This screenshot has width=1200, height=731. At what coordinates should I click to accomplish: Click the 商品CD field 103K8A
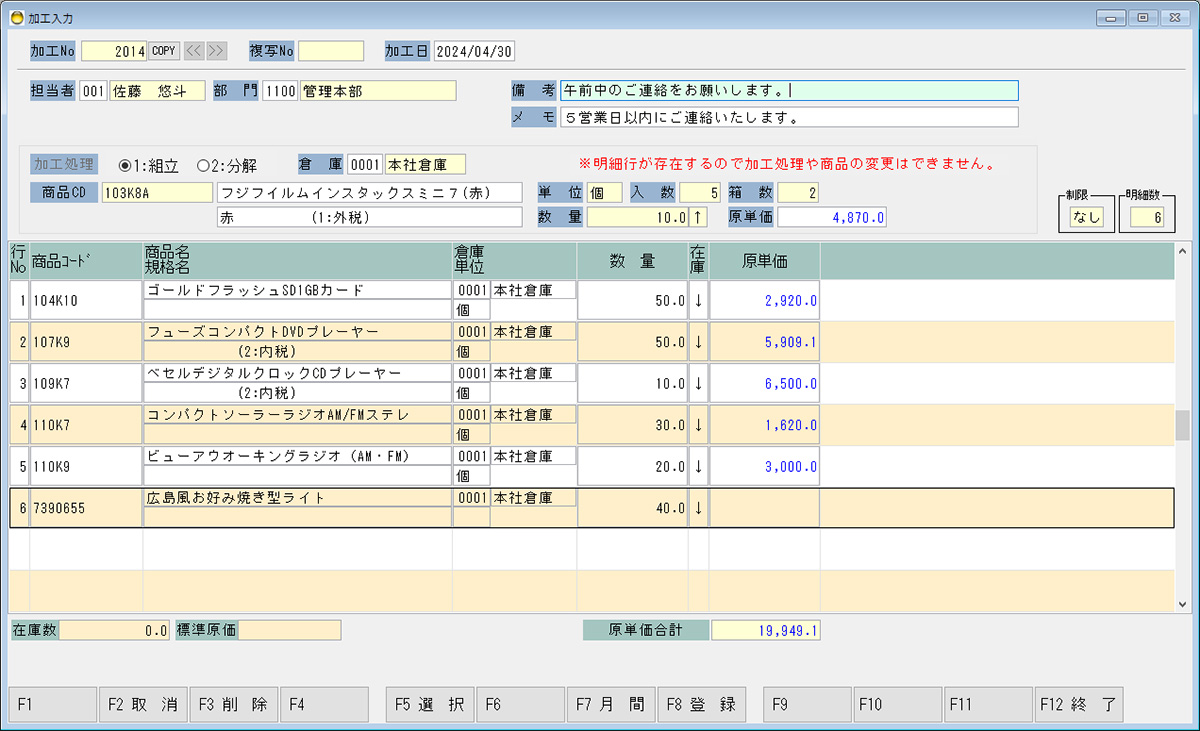(x=157, y=192)
